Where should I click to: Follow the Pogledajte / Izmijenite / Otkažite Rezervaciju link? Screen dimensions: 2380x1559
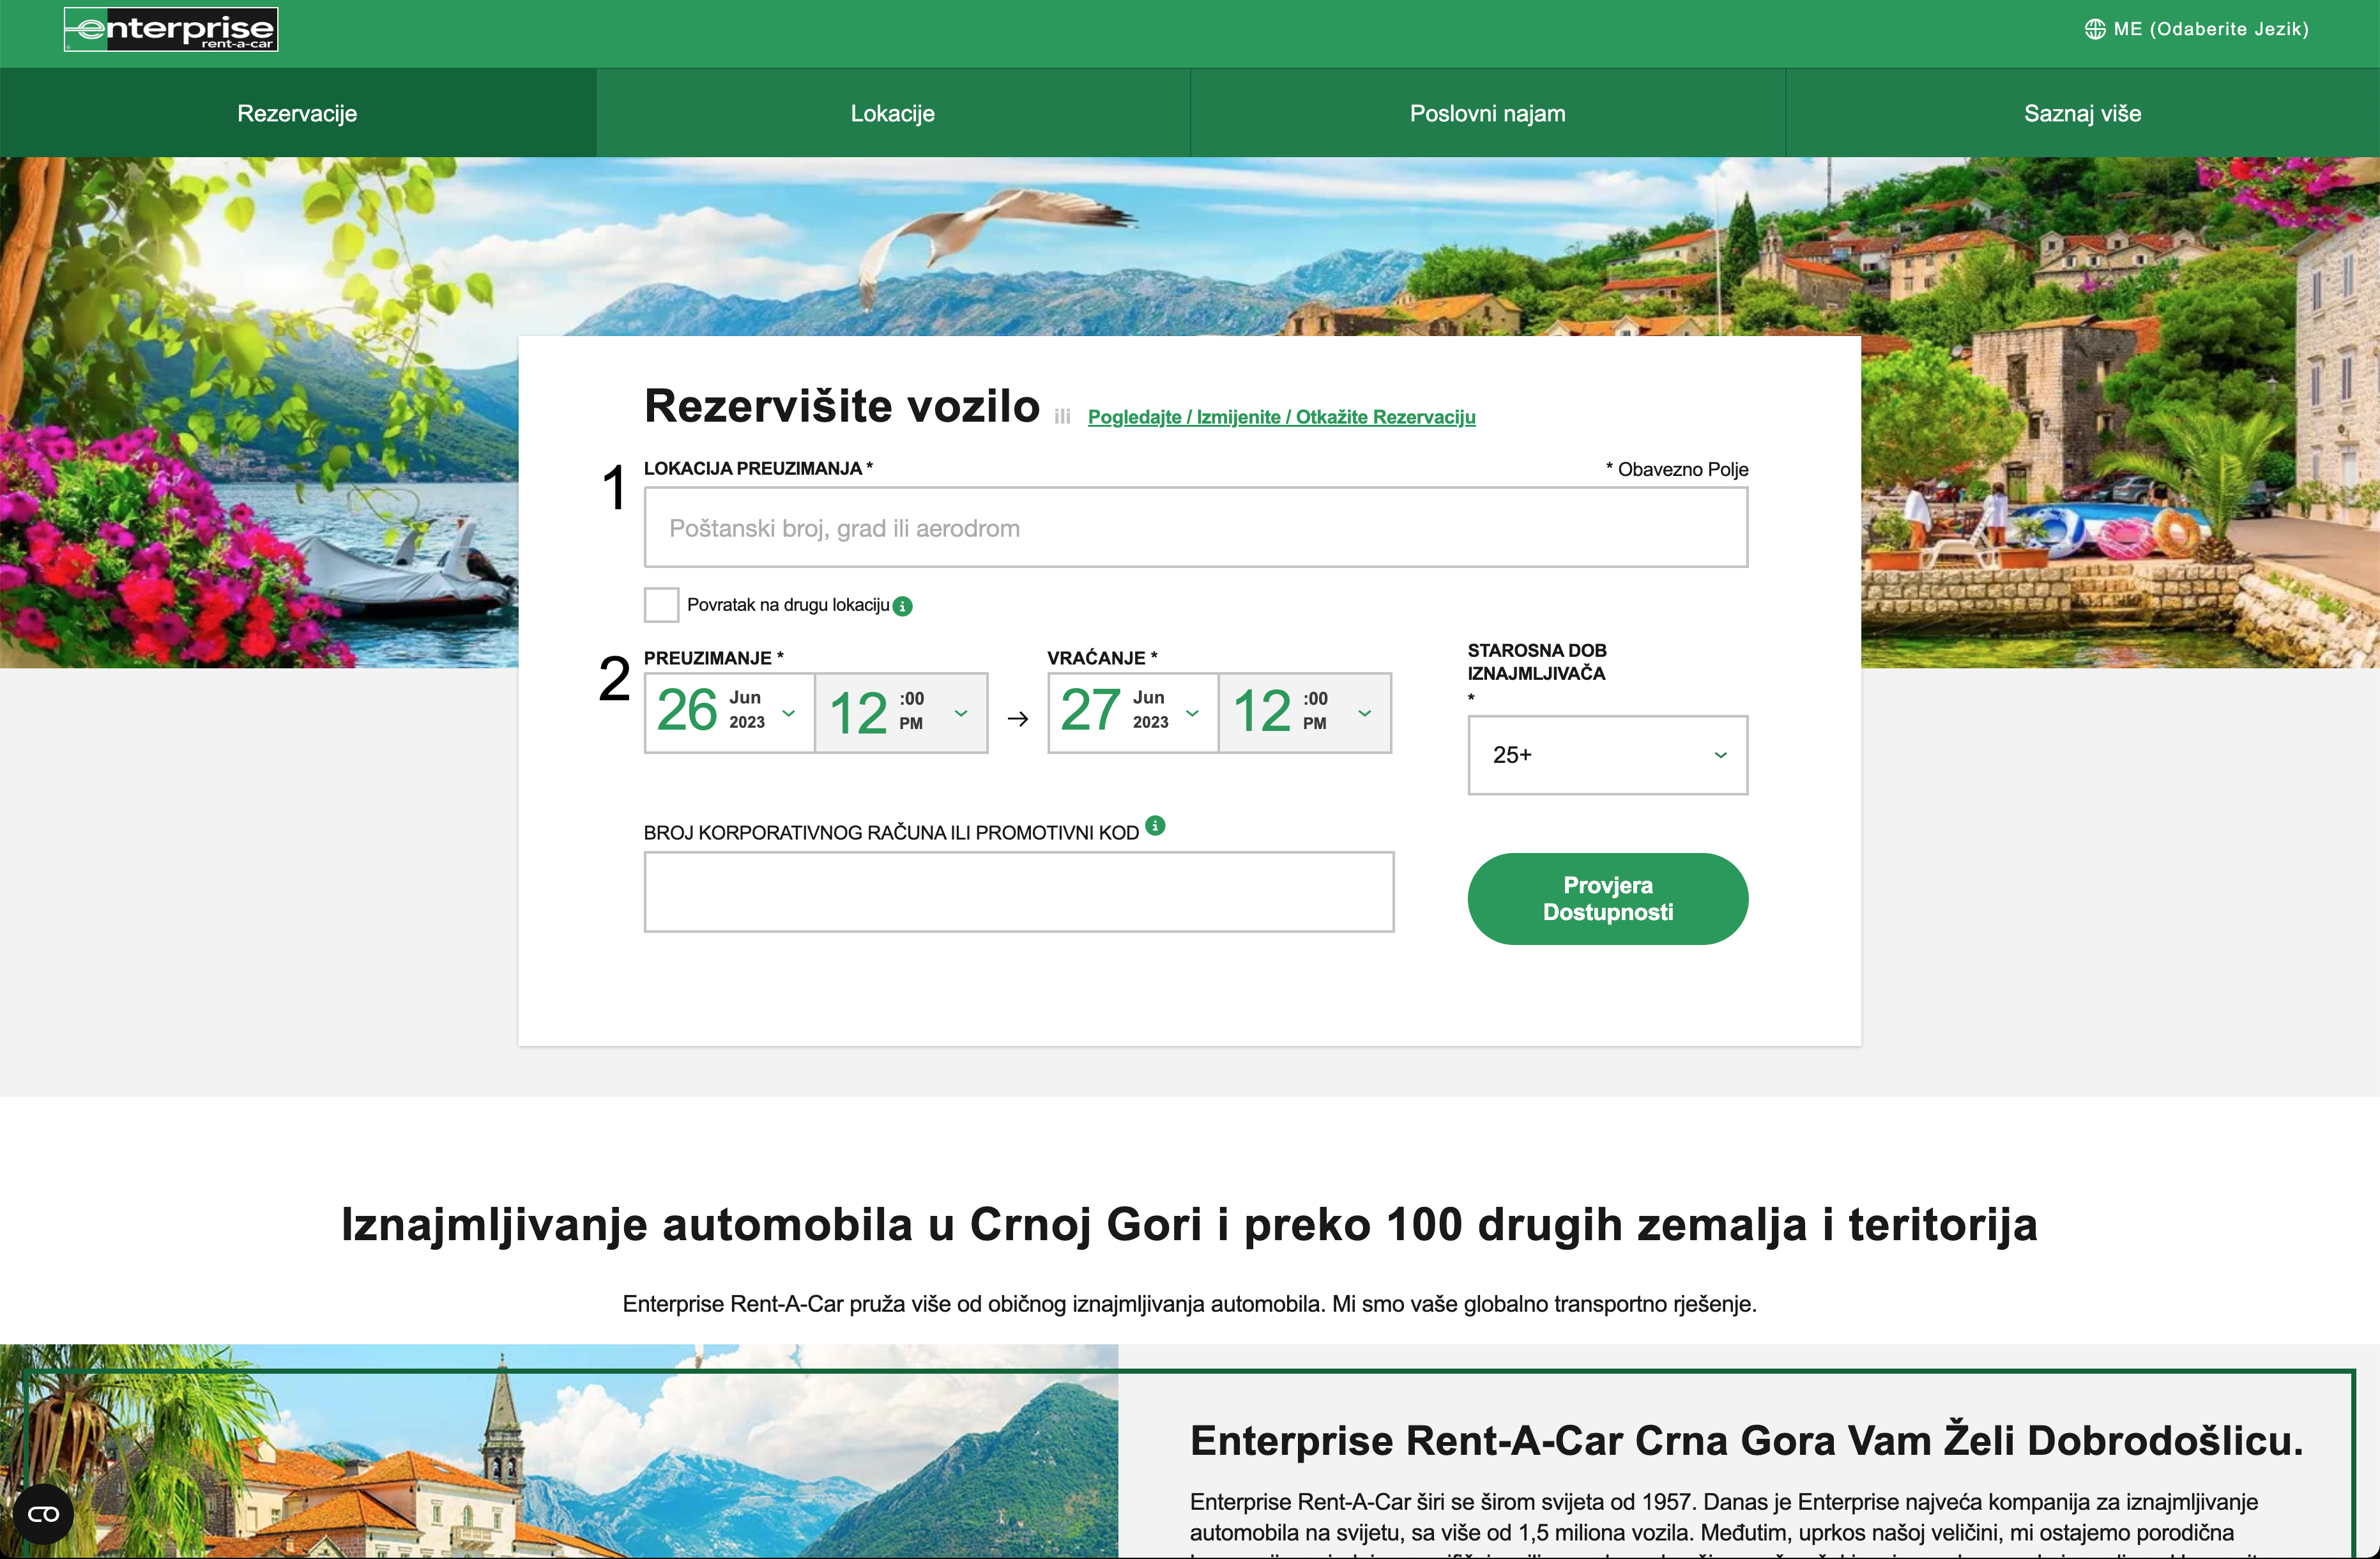[1281, 417]
